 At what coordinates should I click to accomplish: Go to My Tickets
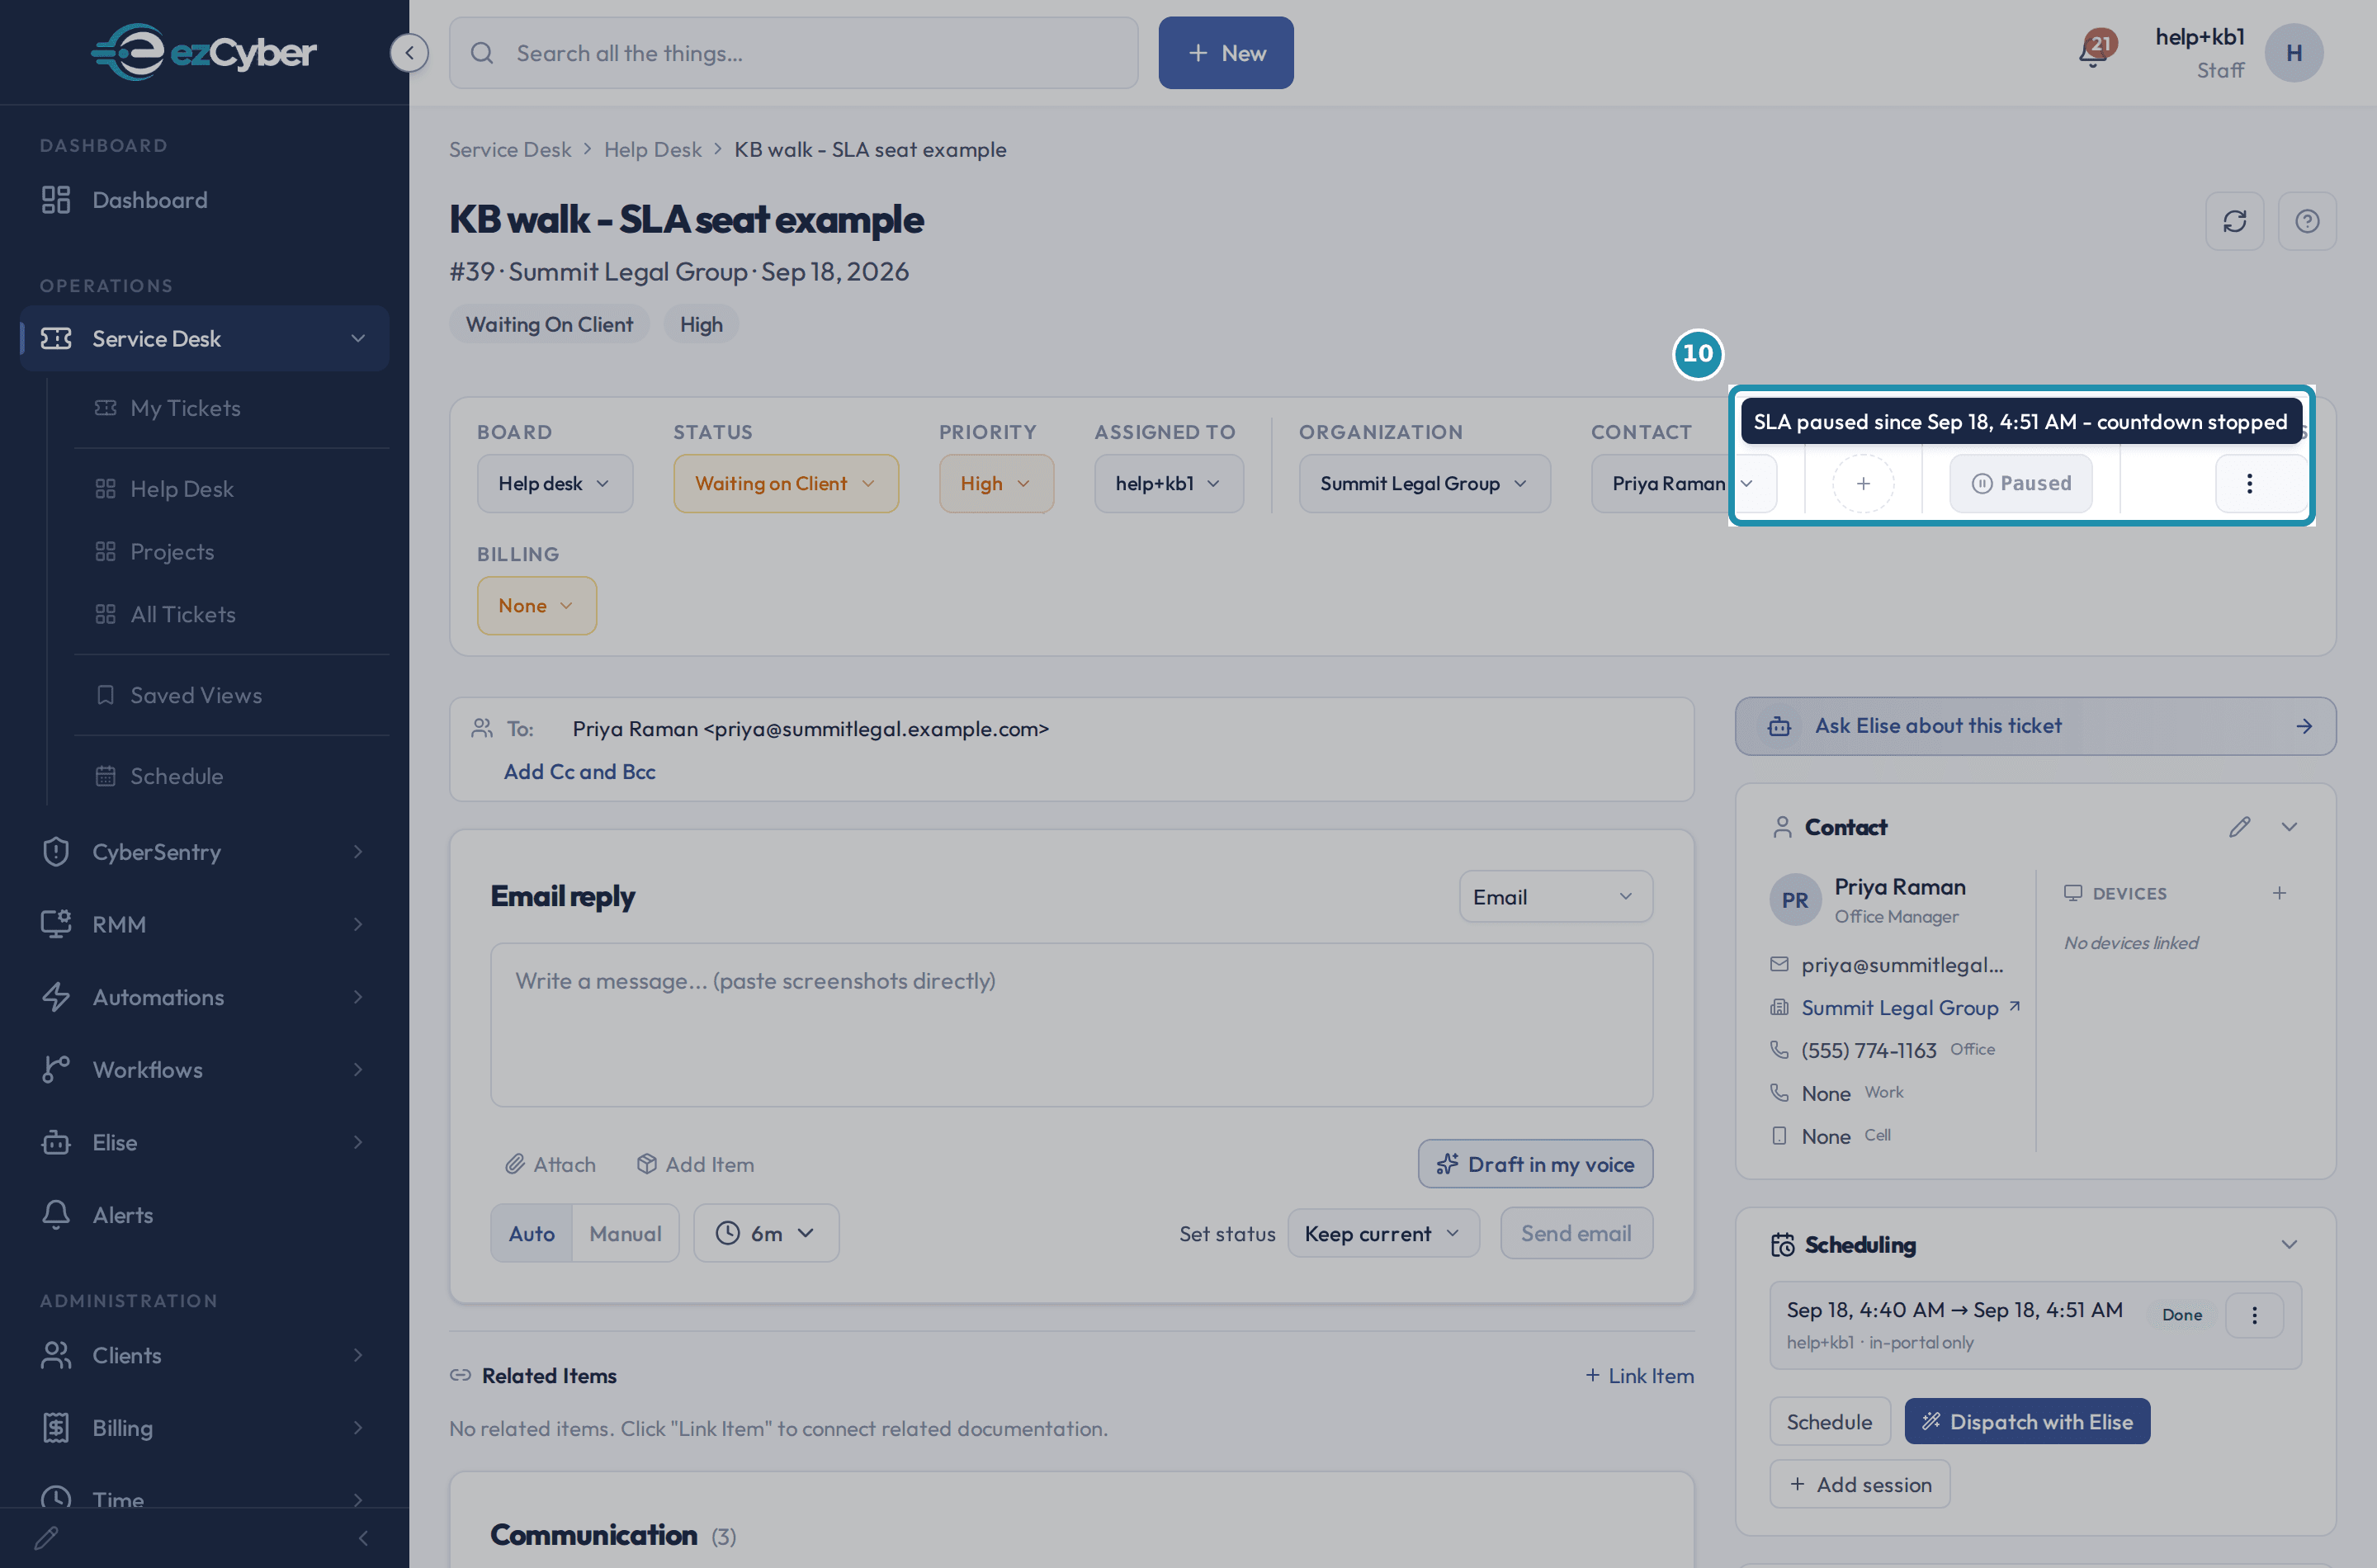[x=232, y=408]
